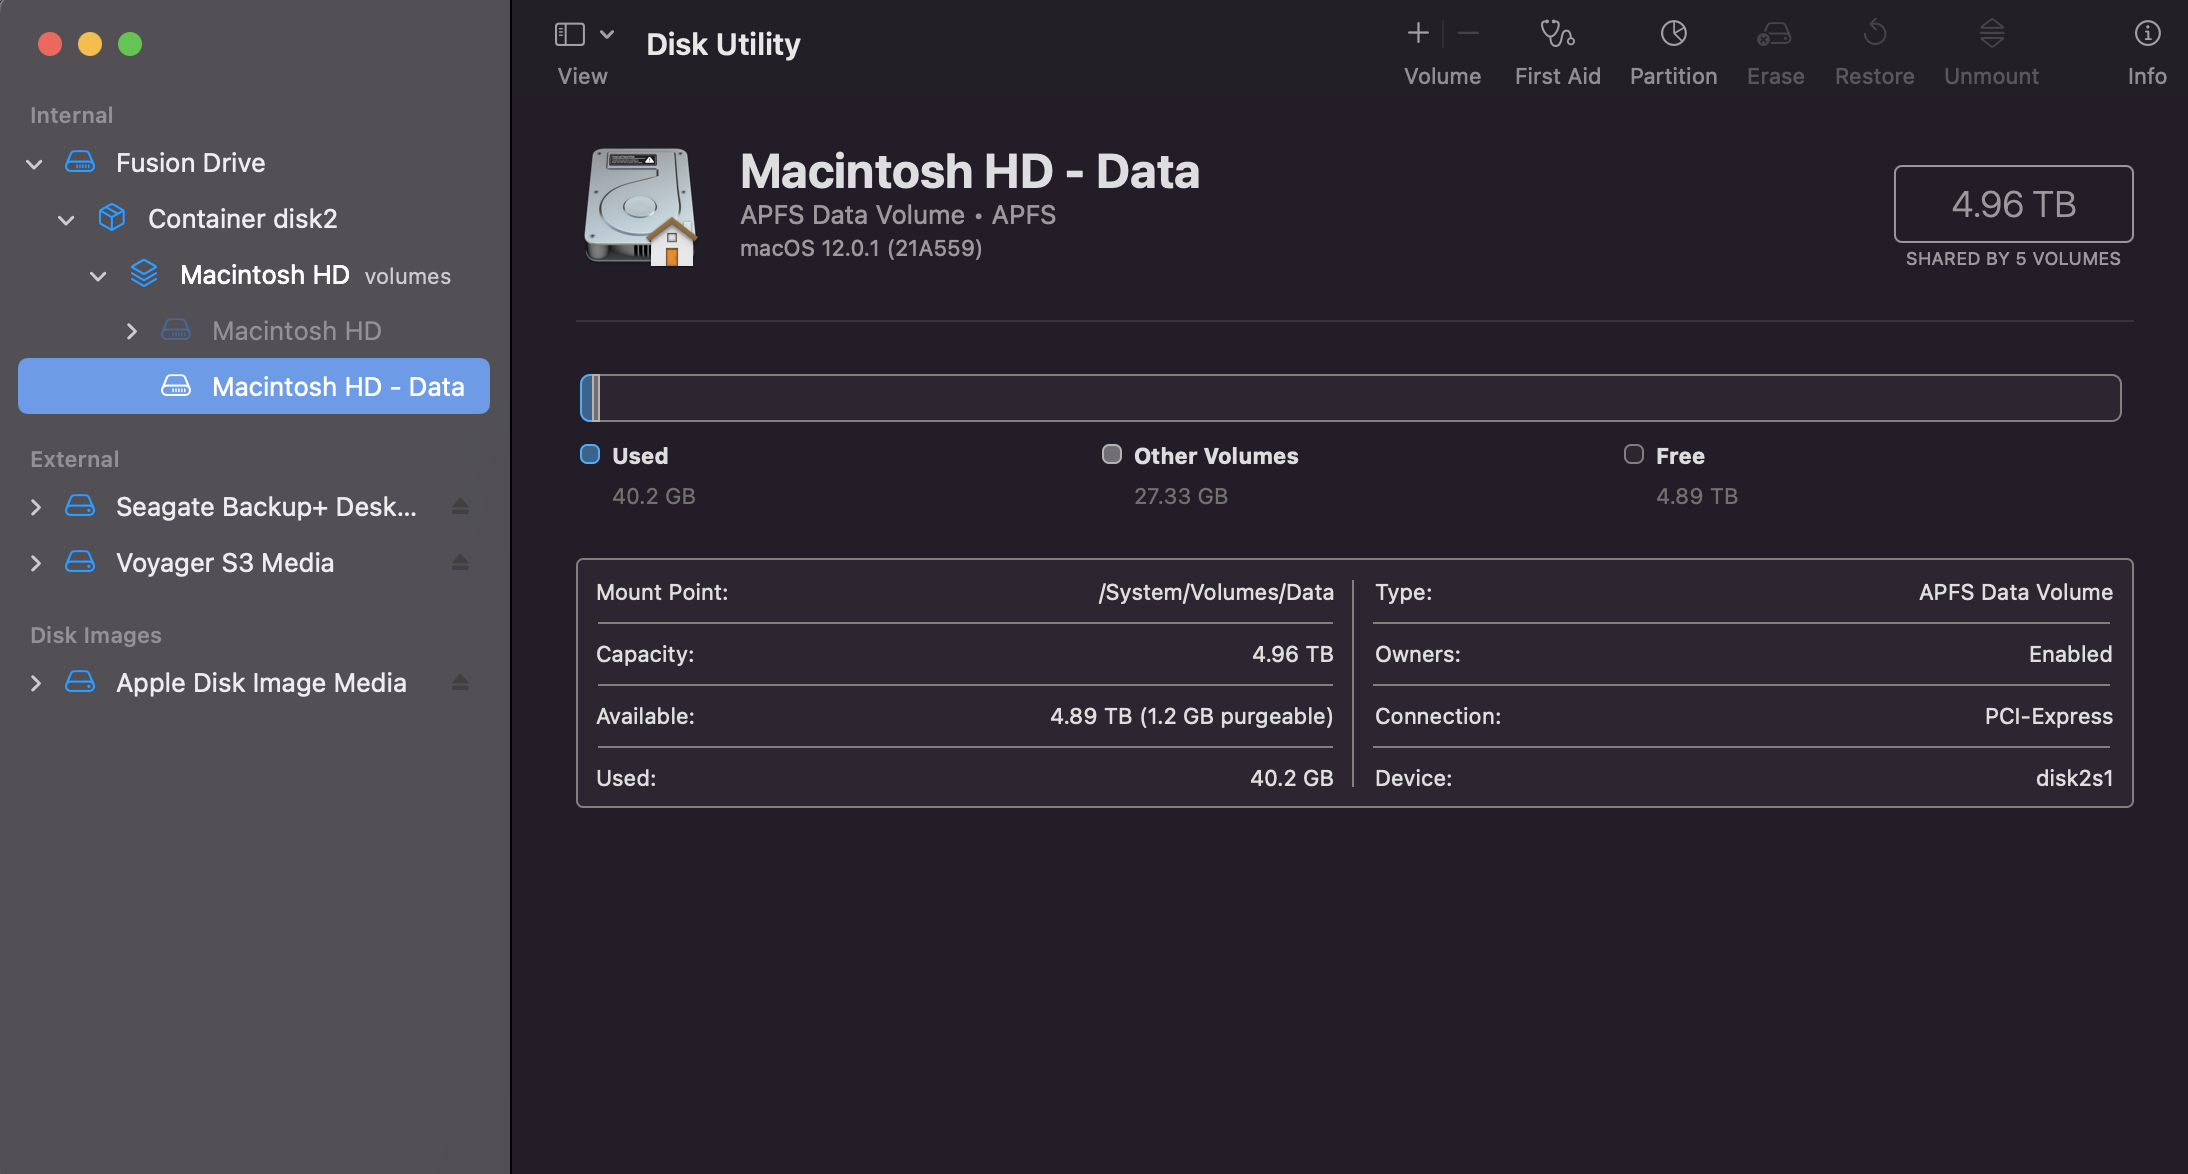Click the 4.96 TB capacity box
The image size is (2188, 1174).
pyautogui.click(x=2012, y=204)
